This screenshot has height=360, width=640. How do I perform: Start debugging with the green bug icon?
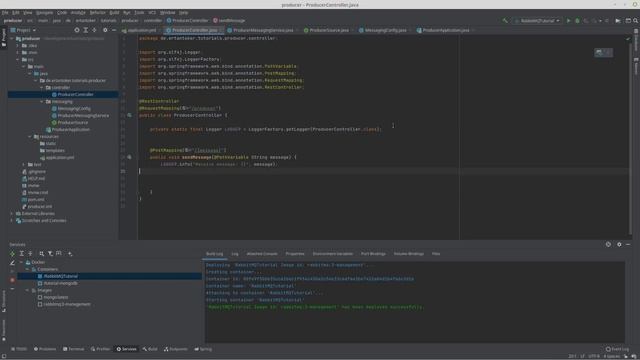coord(577,20)
